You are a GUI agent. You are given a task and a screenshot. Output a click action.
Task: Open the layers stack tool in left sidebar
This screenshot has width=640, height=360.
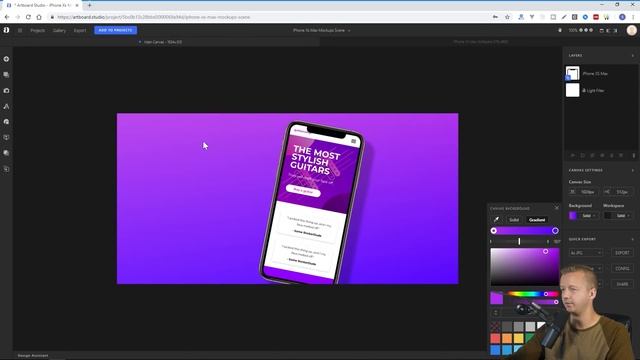(7, 75)
